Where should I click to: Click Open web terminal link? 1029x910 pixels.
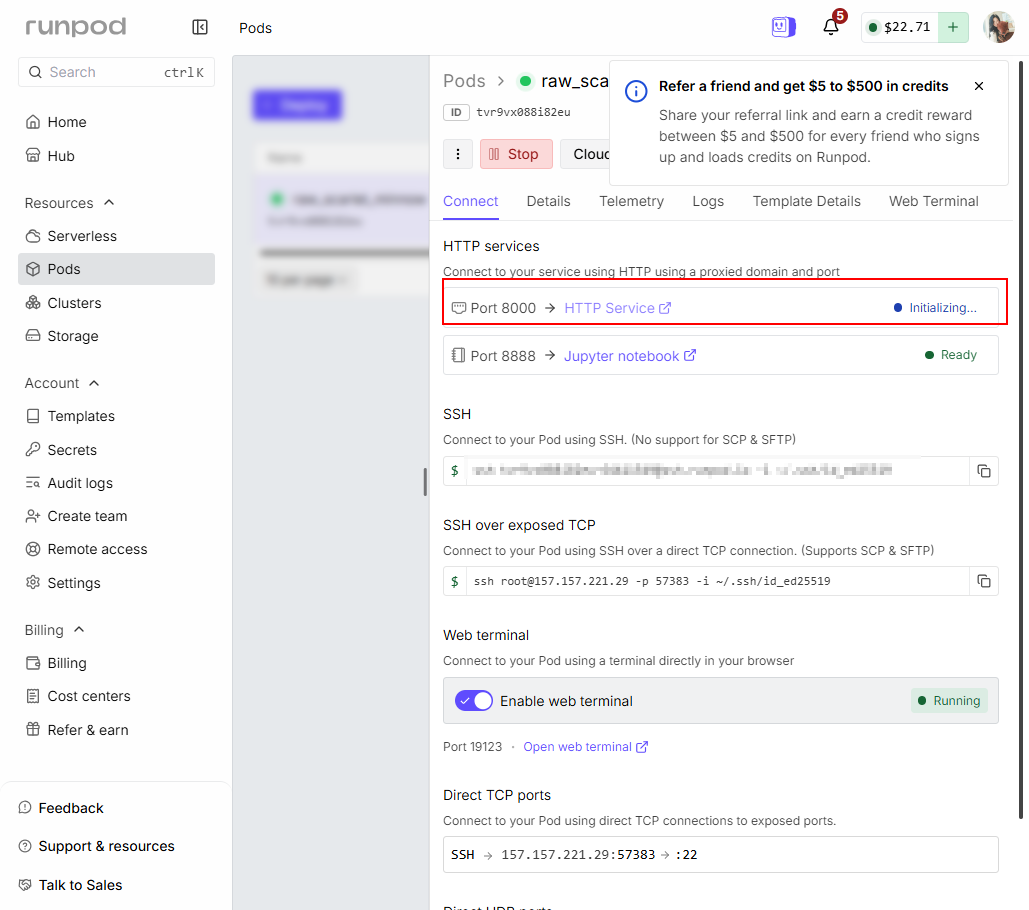tap(585, 747)
